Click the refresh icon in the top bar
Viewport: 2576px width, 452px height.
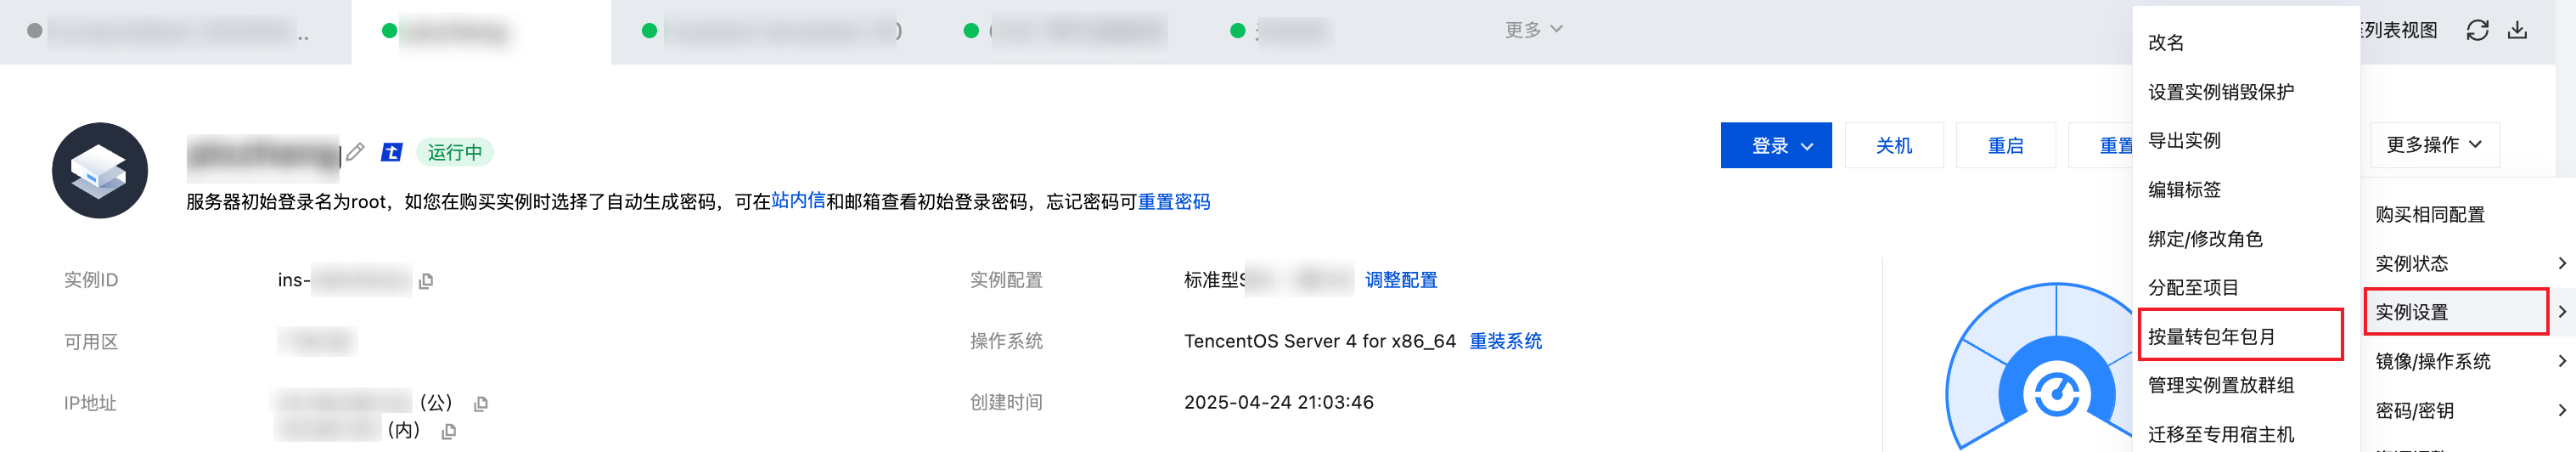pos(2477,30)
